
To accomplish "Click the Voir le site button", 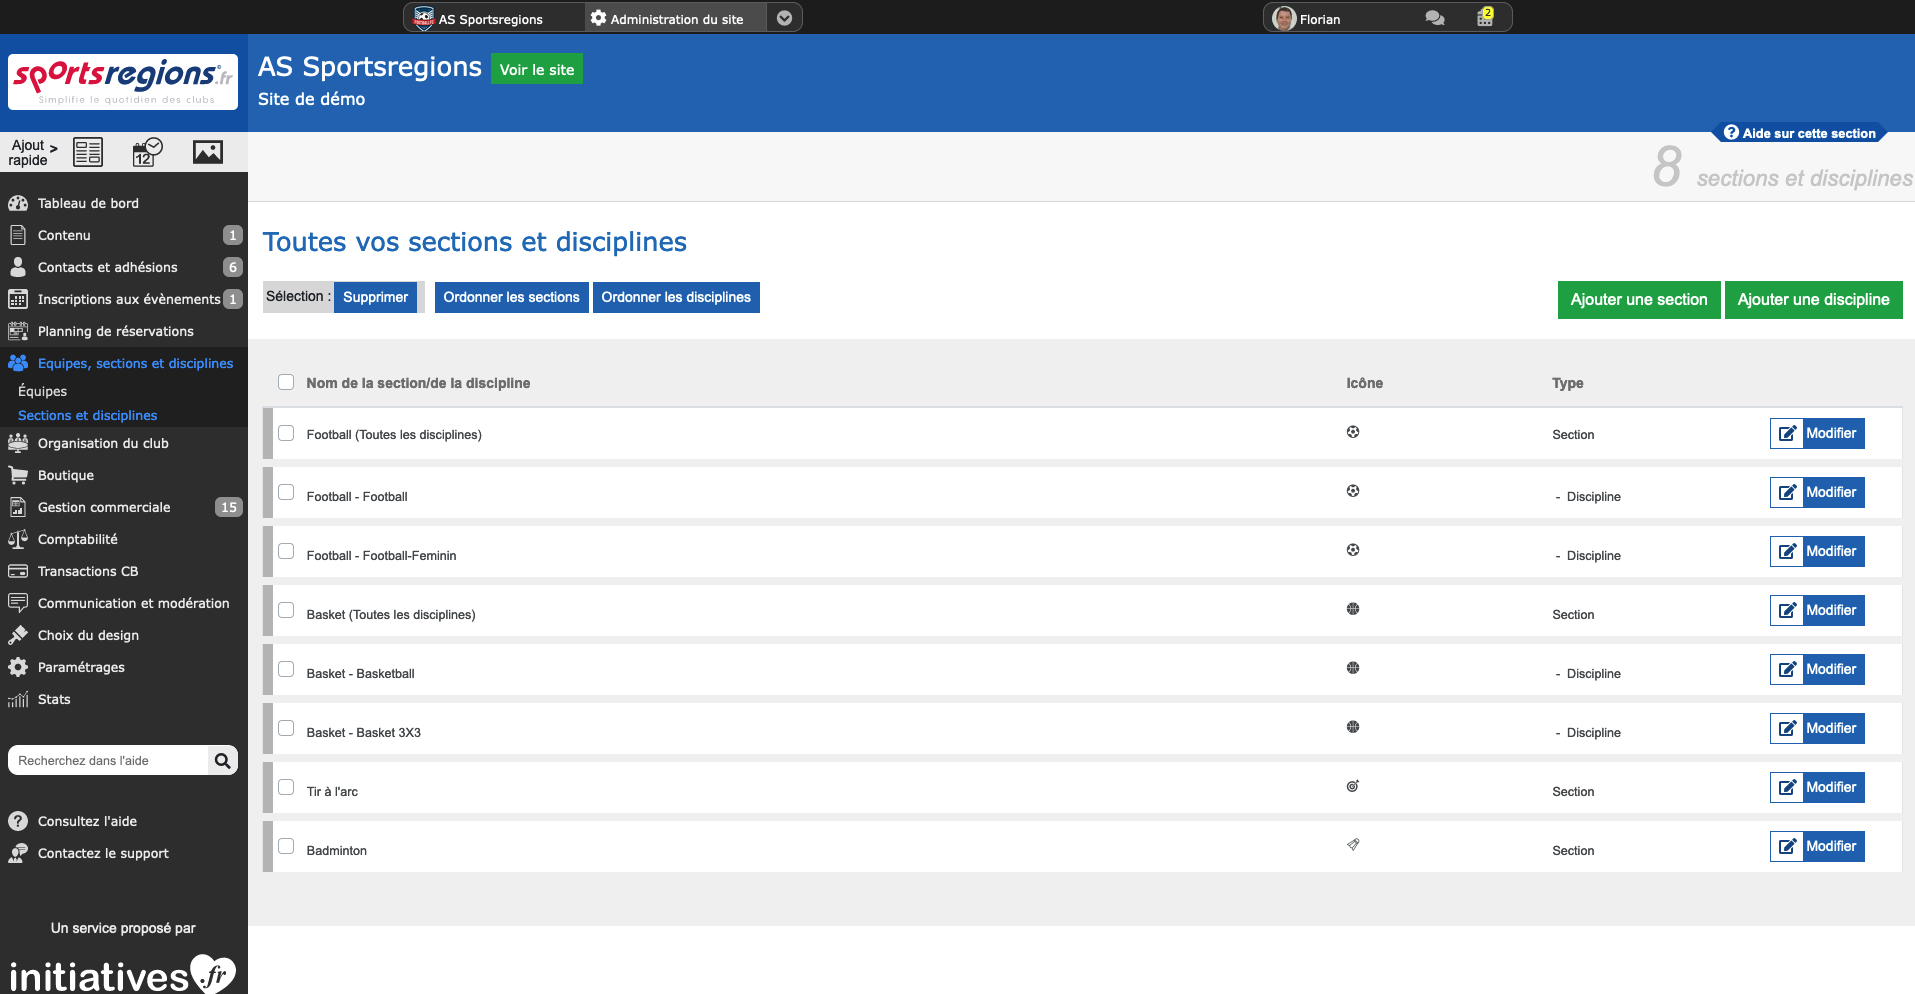I will (x=536, y=69).
